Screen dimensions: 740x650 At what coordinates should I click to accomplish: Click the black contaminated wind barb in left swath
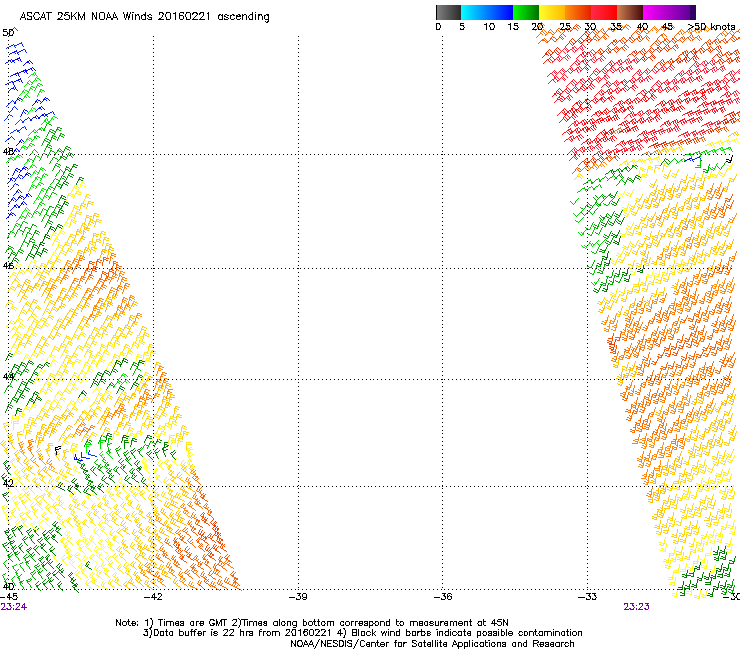pyautogui.click(x=58, y=450)
